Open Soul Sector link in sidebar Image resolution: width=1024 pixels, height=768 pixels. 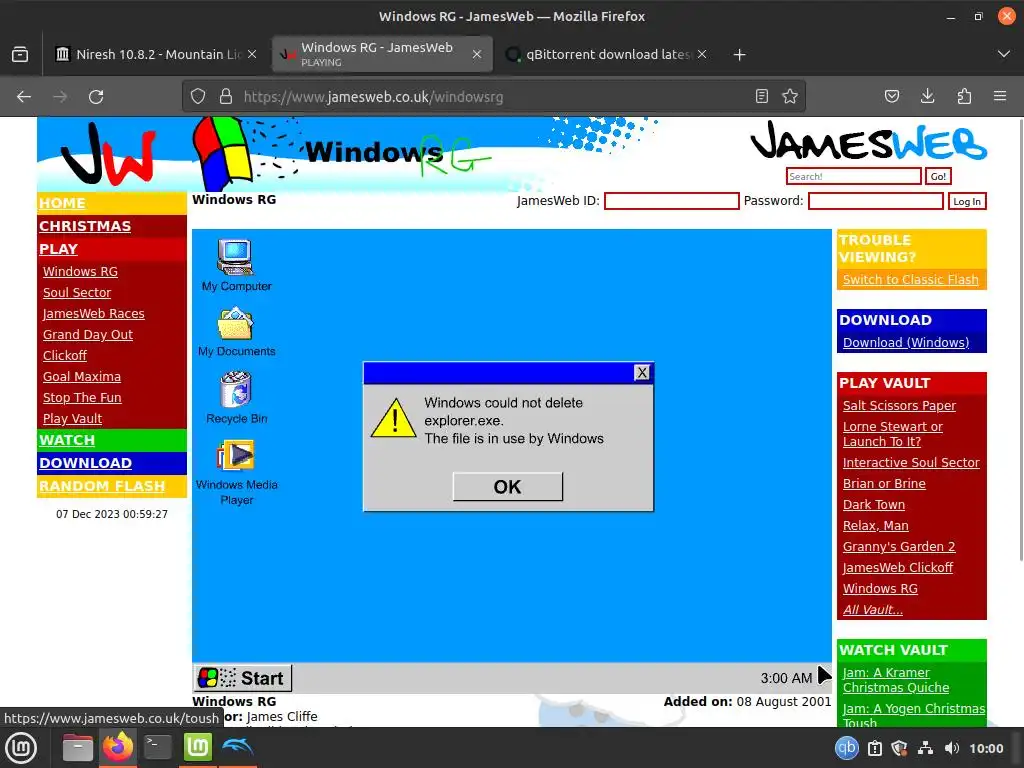[77, 293]
